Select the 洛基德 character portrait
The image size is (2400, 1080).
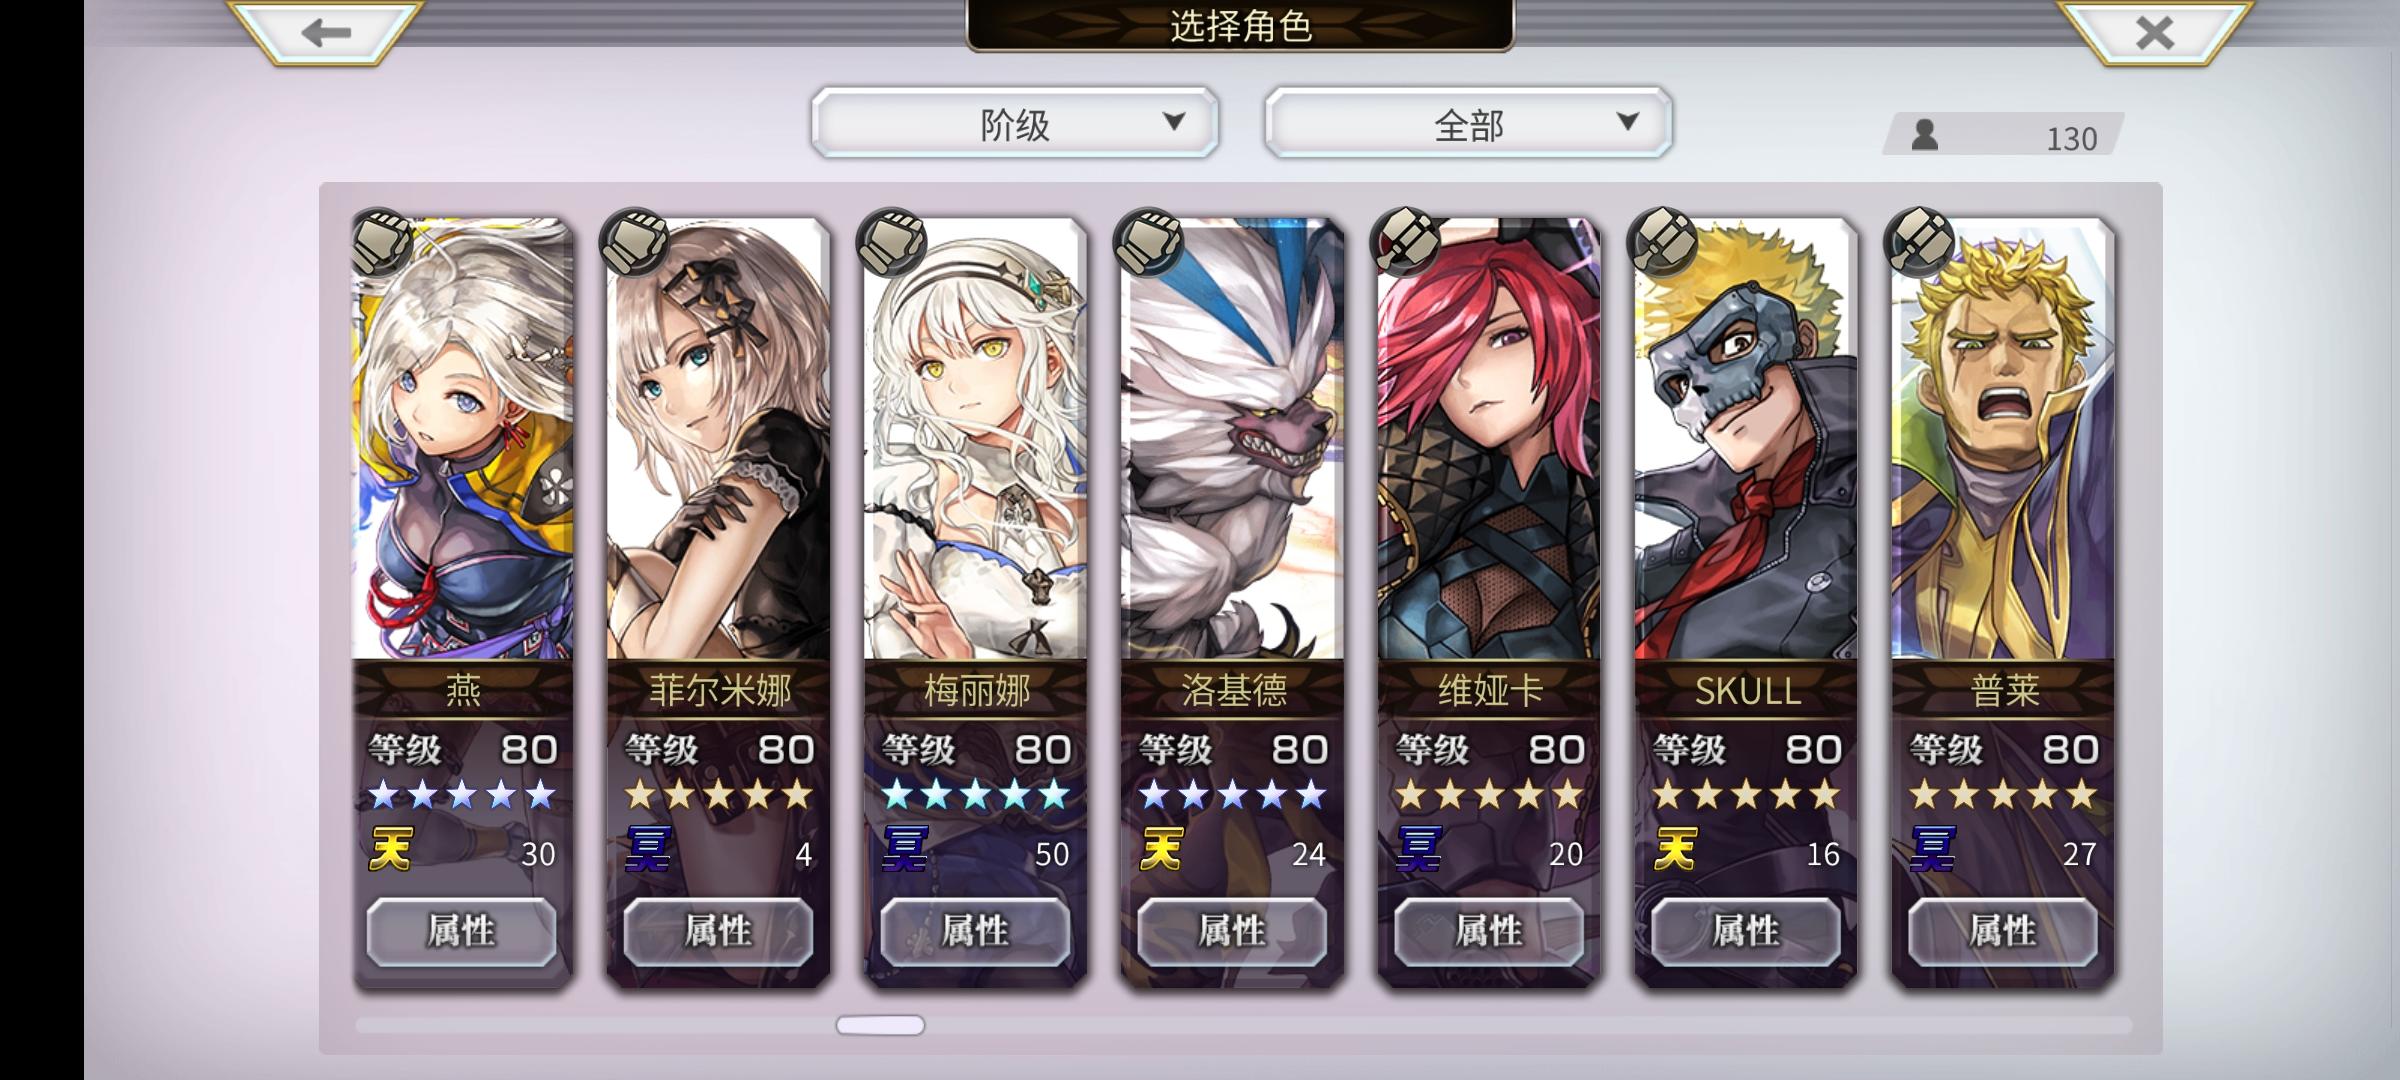pos(1232,440)
